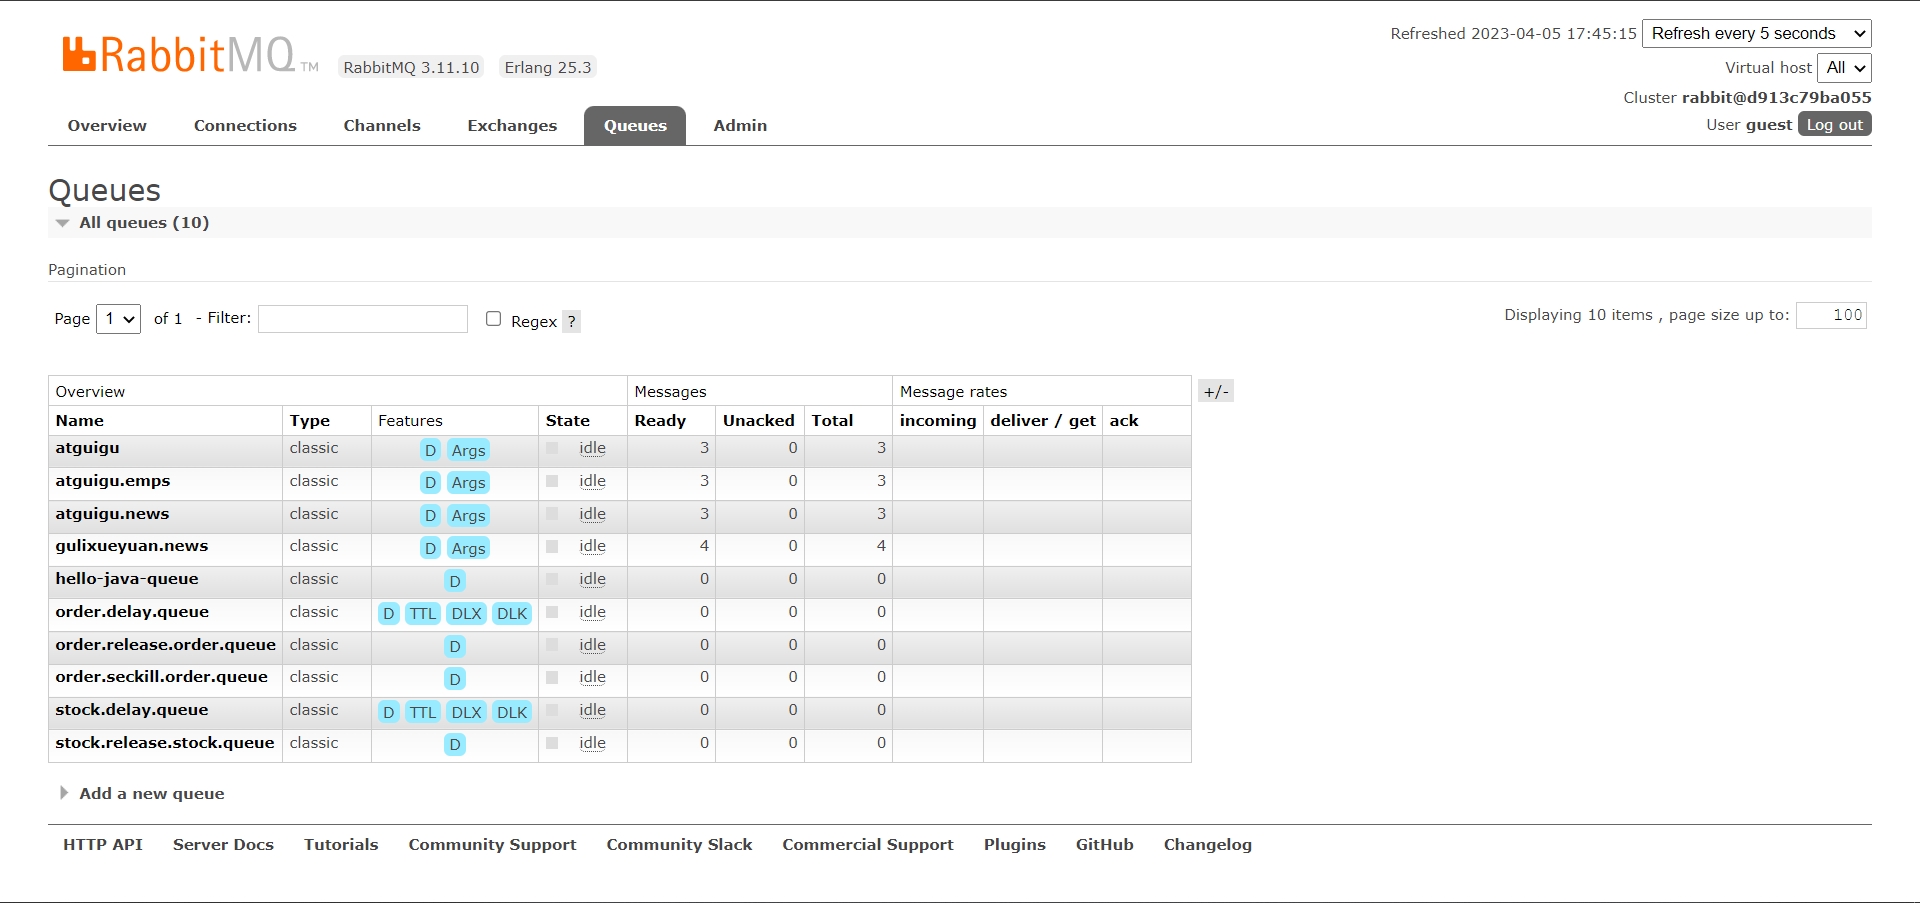
Task: Click Args badge on atguigu.emps row
Action: click(468, 483)
